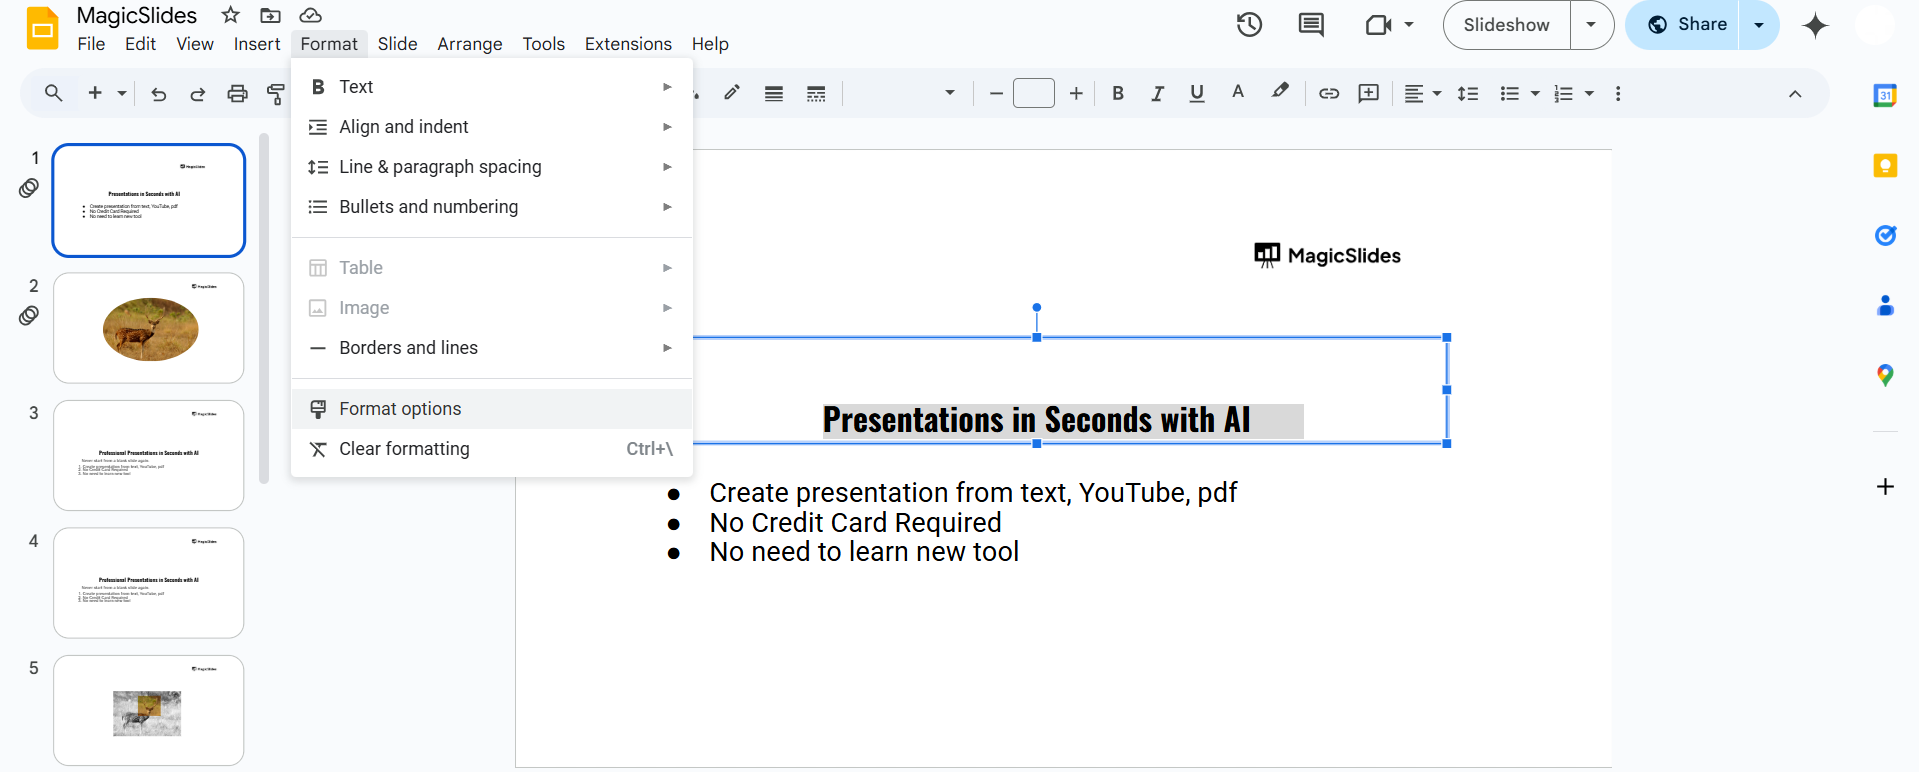The image size is (1919, 772).
Task: Open Google Keep side panel icon
Action: point(1885,166)
